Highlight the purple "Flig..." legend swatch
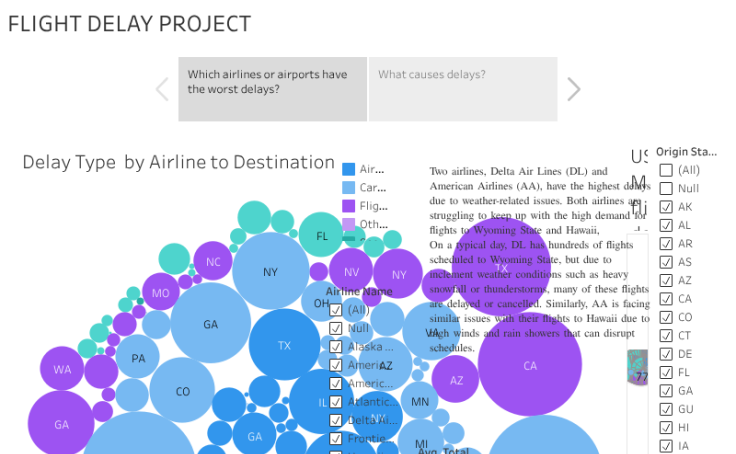 (x=348, y=205)
